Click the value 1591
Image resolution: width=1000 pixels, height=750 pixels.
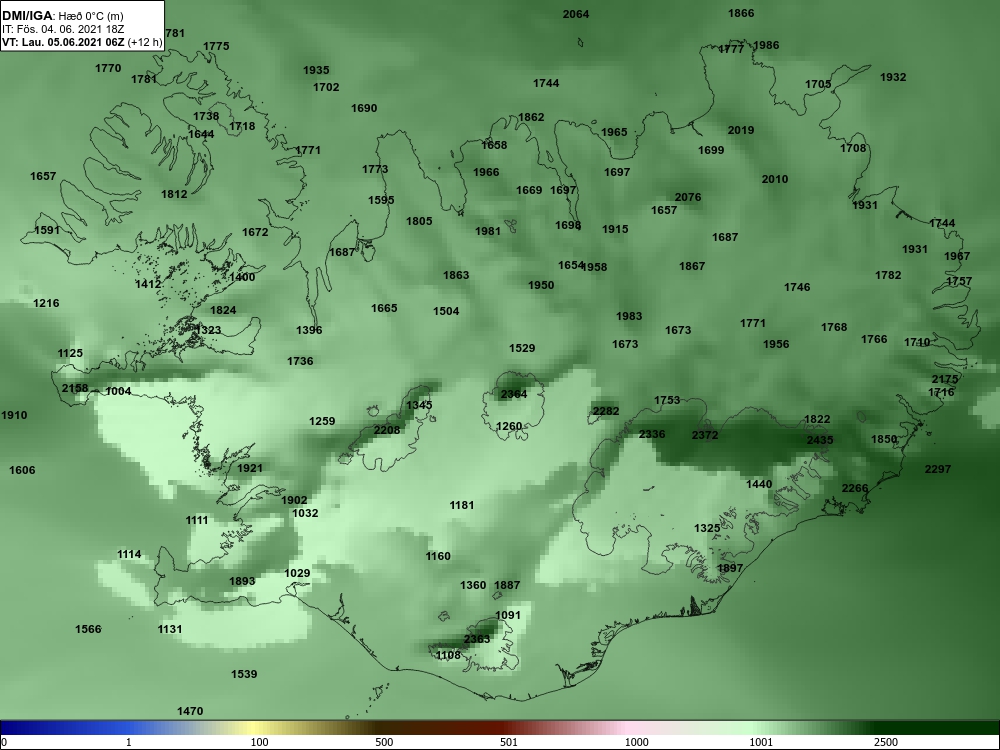coord(47,230)
